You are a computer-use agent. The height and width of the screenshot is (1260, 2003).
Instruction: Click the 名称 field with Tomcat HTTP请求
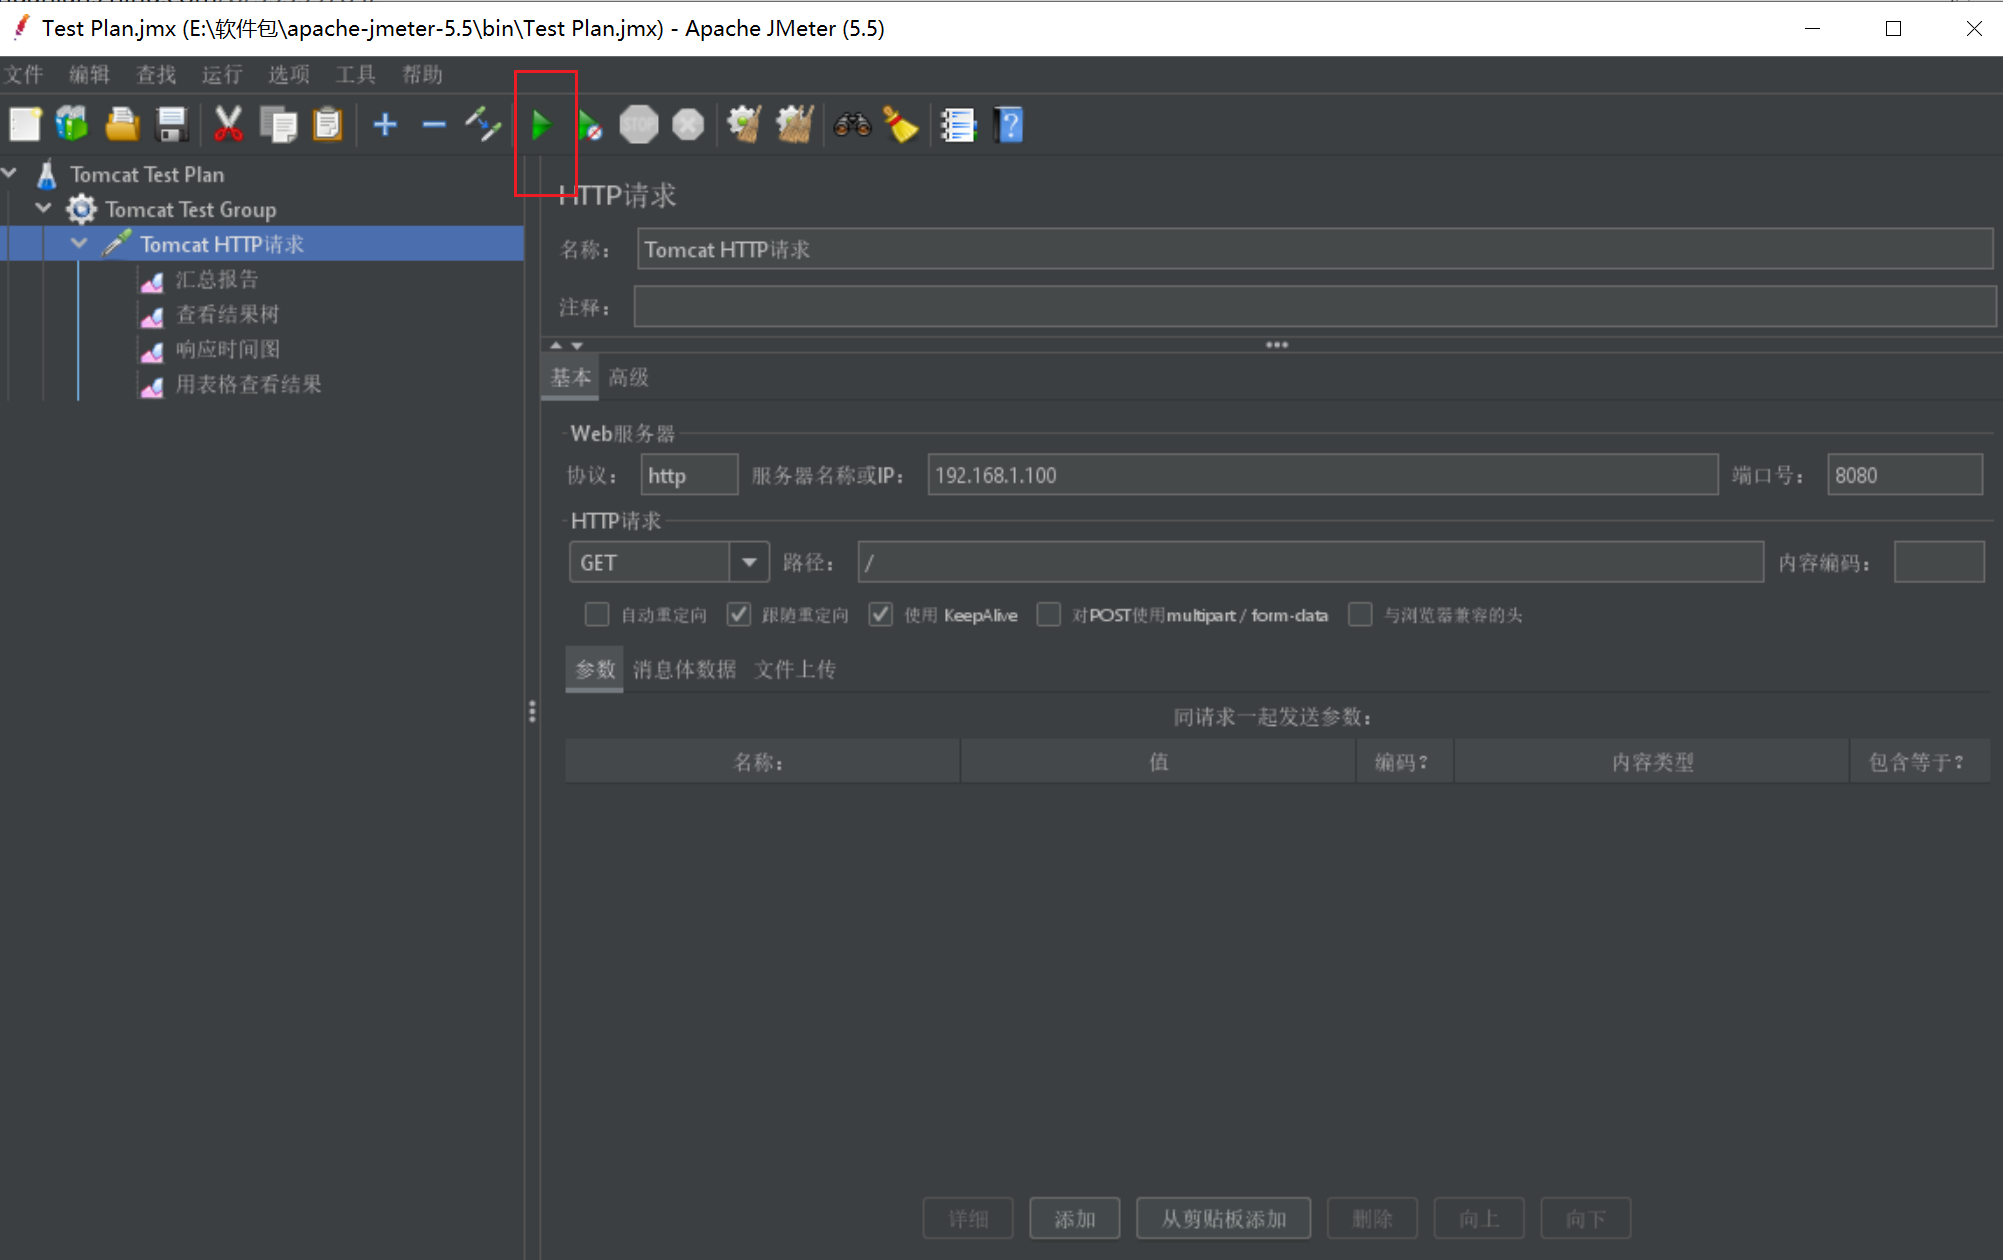[x=1314, y=249]
